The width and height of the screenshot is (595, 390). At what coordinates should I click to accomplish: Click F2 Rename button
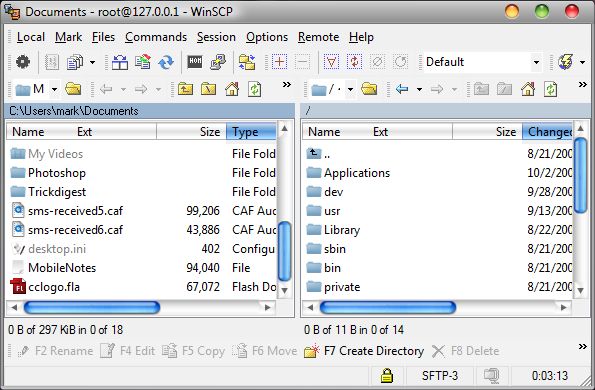[x=55, y=351]
